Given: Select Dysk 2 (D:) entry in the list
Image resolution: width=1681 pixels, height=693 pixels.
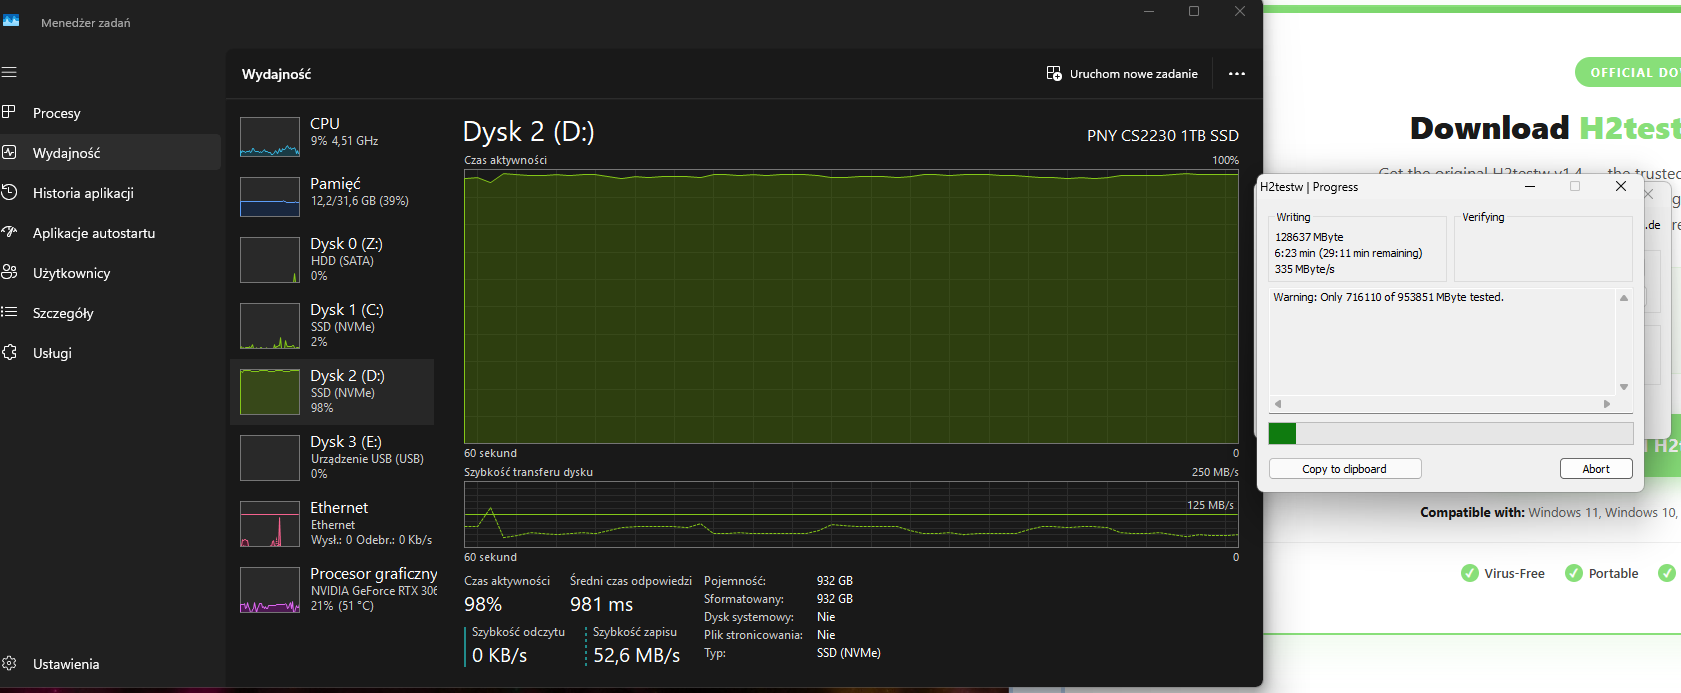Looking at the screenshot, I should [x=332, y=392].
